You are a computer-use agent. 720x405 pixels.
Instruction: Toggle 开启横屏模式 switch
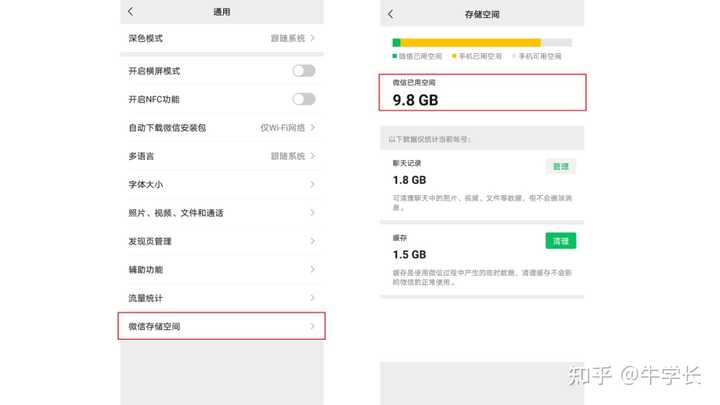(x=304, y=71)
